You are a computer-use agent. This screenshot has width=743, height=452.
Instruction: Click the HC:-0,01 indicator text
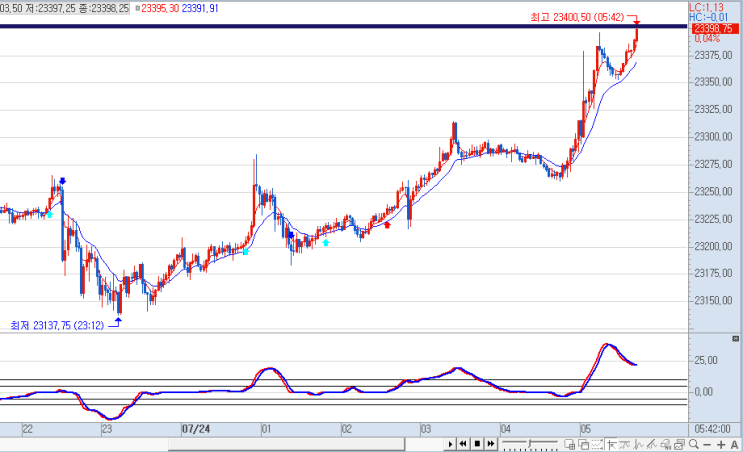coord(708,17)
